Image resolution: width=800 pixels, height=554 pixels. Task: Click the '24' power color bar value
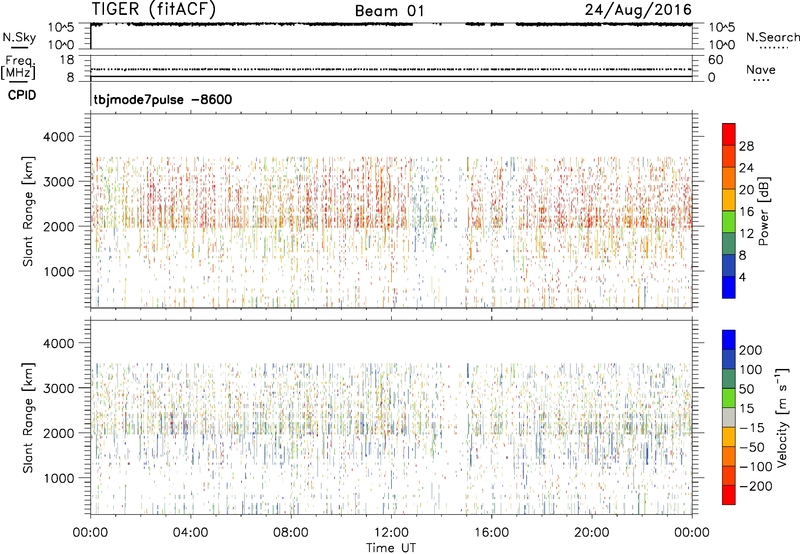click(x=746, y=168)
